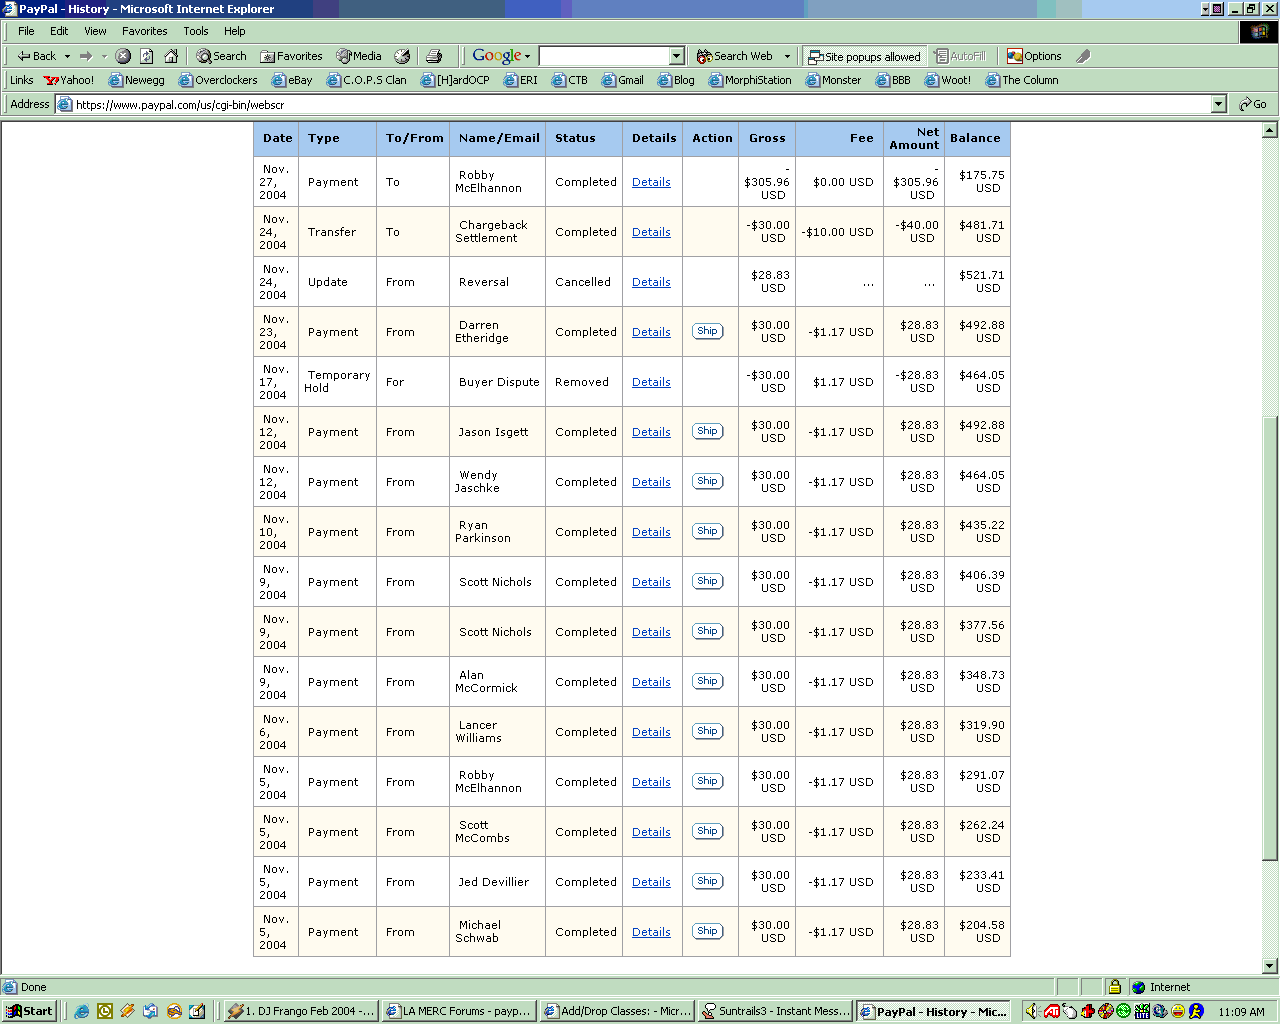Switch to Suntrails3 Instant Message taskbar window
The image size is (1280, 1024).
tap(776, 1011)
